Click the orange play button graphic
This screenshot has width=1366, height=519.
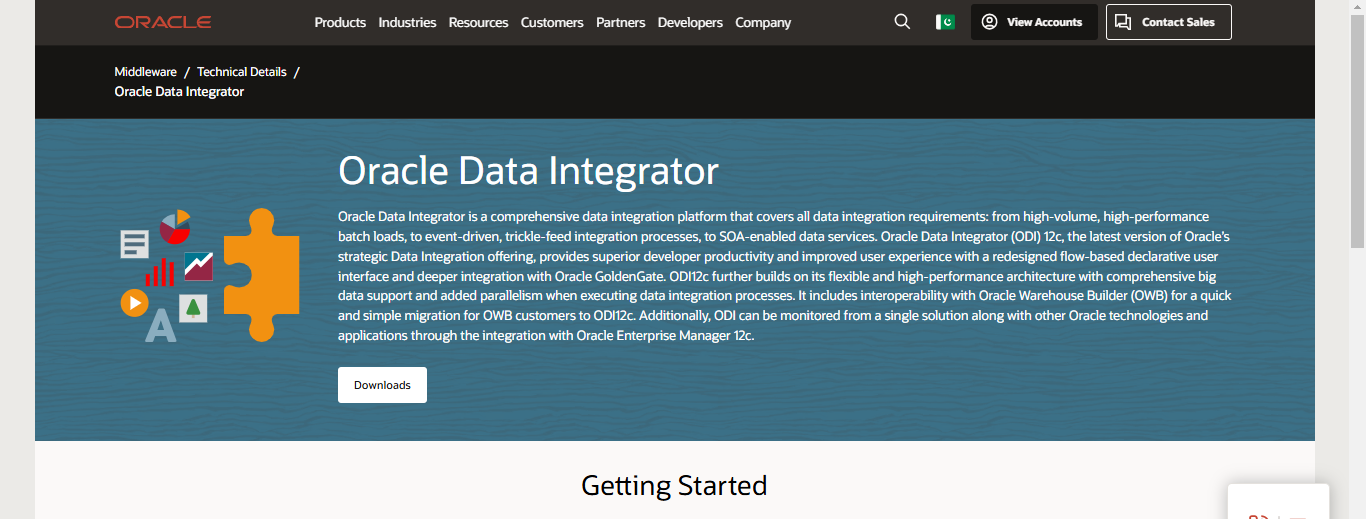[134, 302]
